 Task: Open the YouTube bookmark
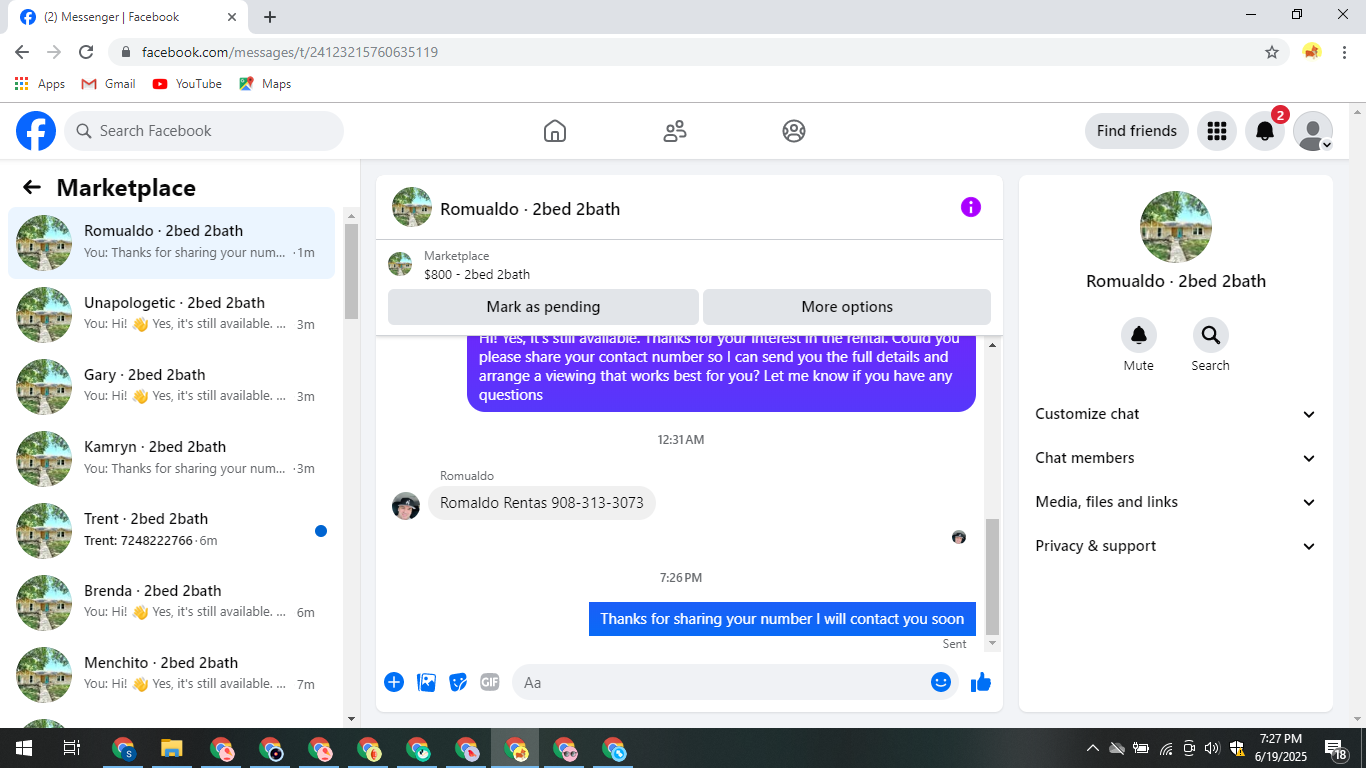tap(187, 84)
